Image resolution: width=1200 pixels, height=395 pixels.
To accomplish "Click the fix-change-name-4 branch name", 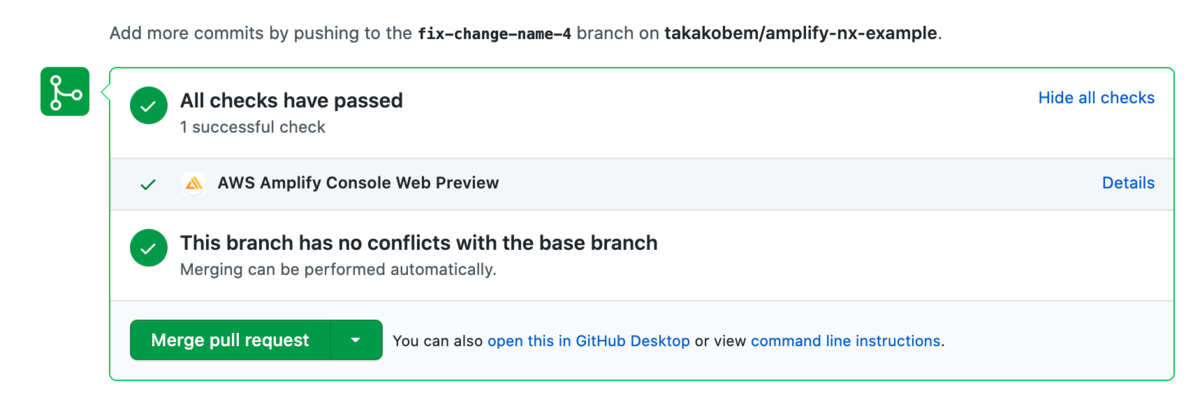I will pyautogui.click(x=495, y=33).
